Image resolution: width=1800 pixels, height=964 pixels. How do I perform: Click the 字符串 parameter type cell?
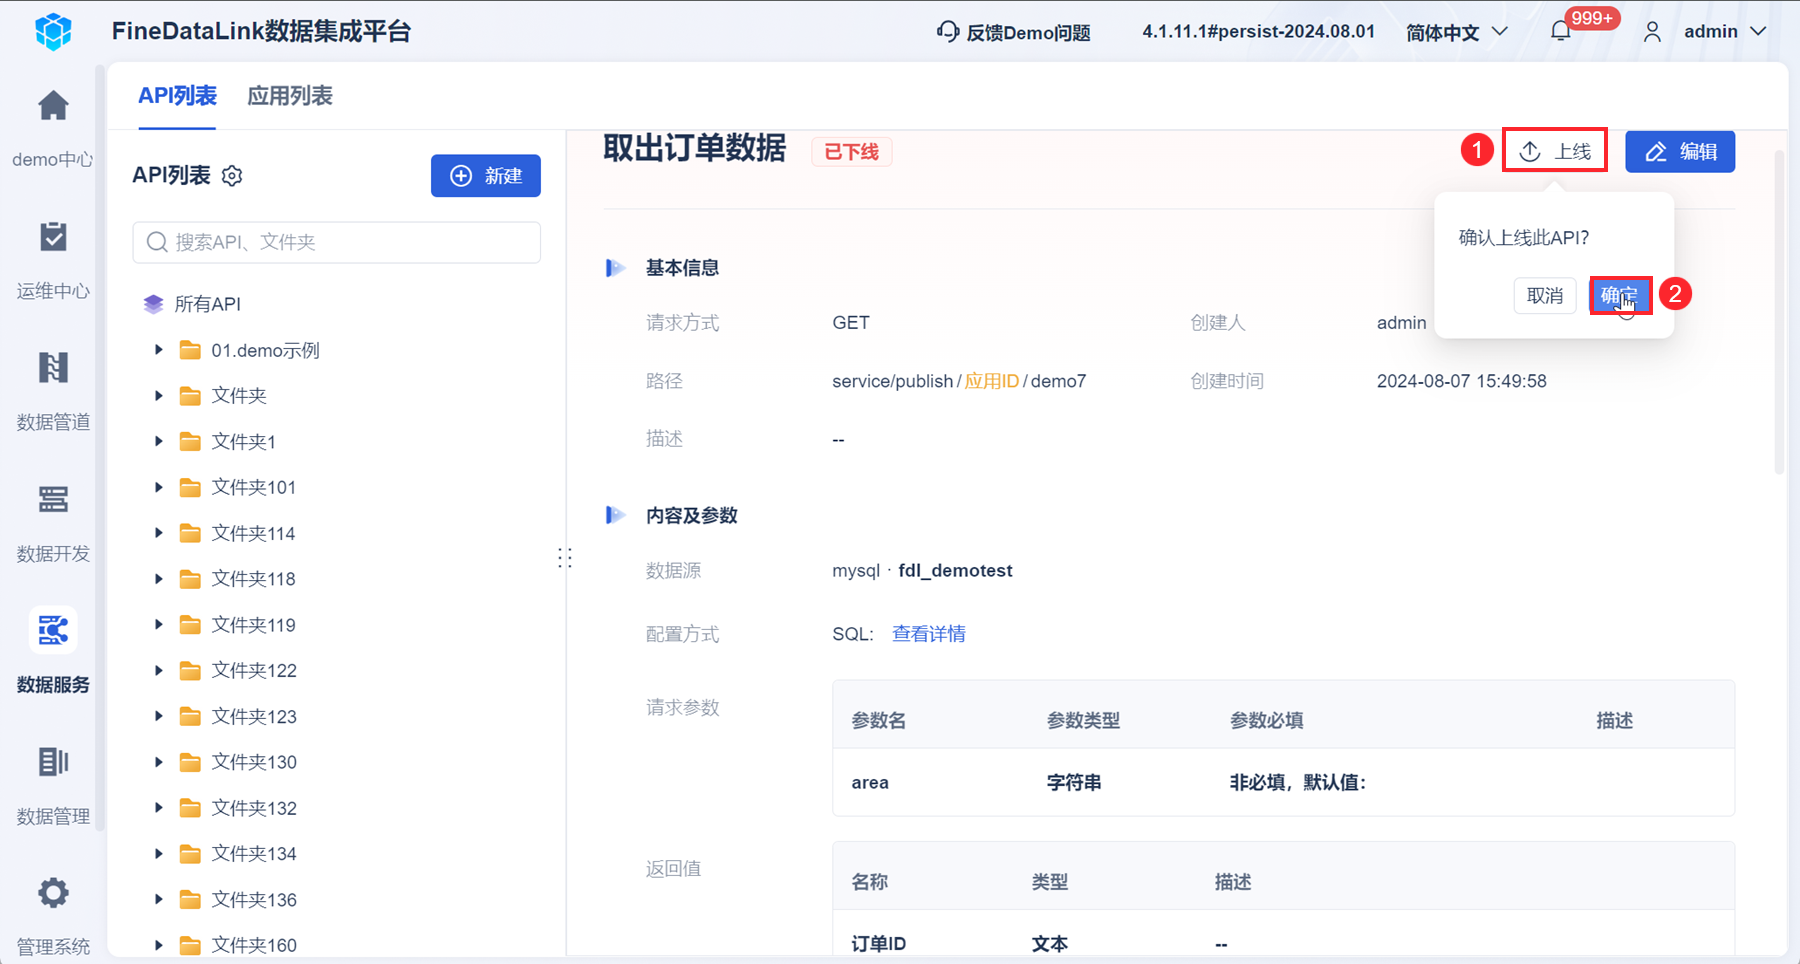pos(1074,783)
